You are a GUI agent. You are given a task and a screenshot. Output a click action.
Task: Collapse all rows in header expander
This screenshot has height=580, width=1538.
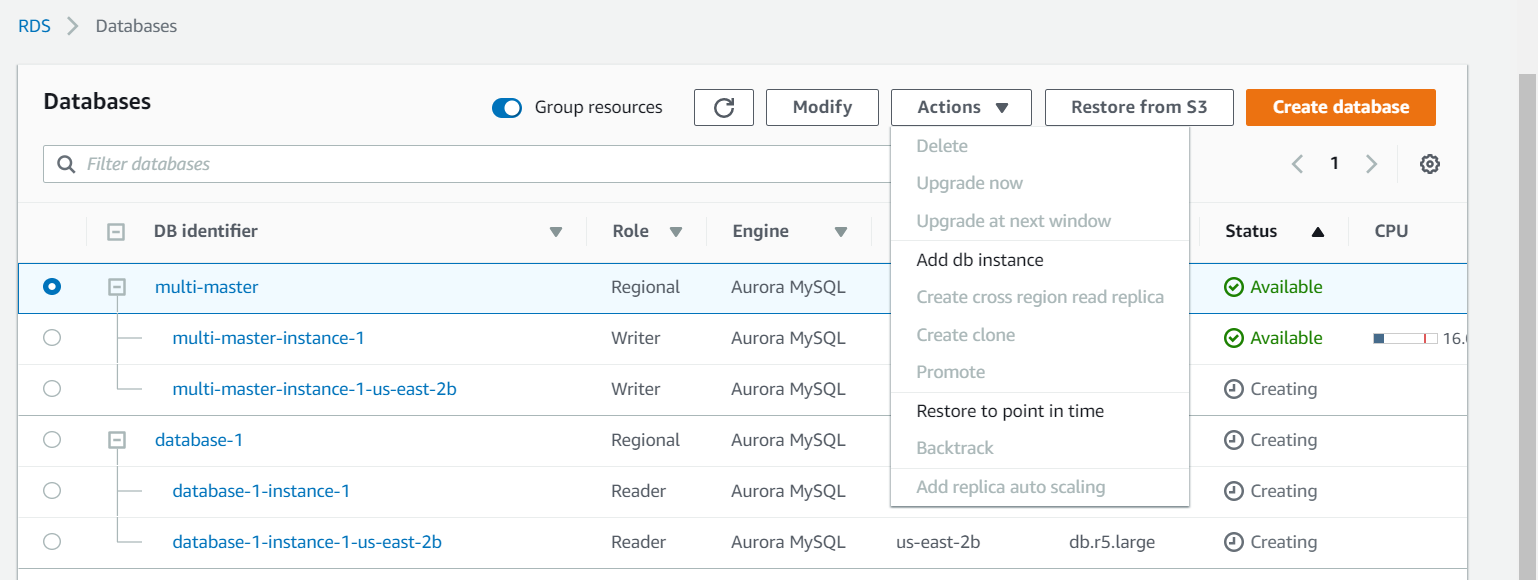[x=116, y=232]
